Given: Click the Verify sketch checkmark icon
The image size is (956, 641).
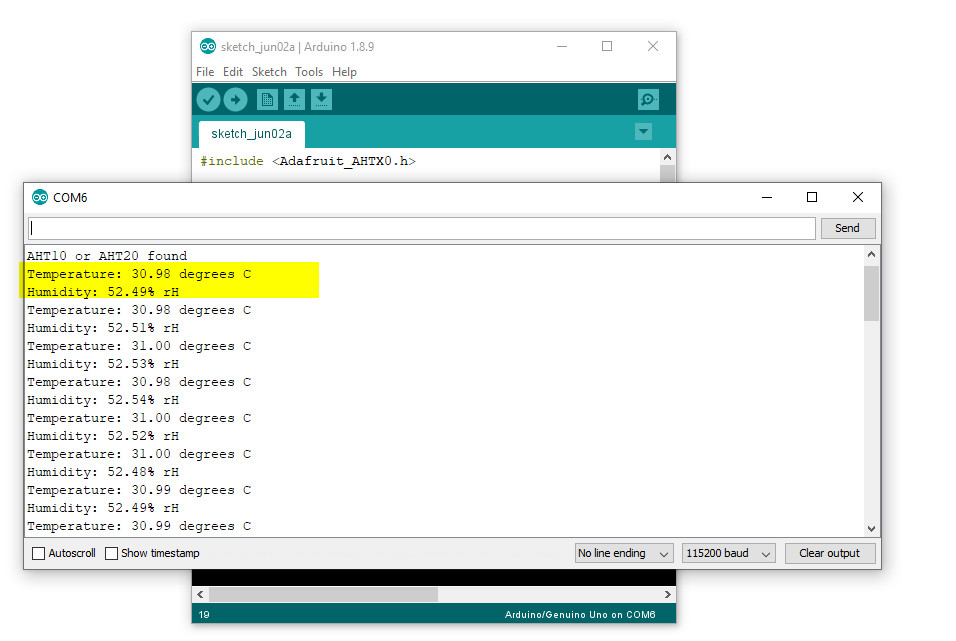Looking at the screenshot, I should point(208,99).
